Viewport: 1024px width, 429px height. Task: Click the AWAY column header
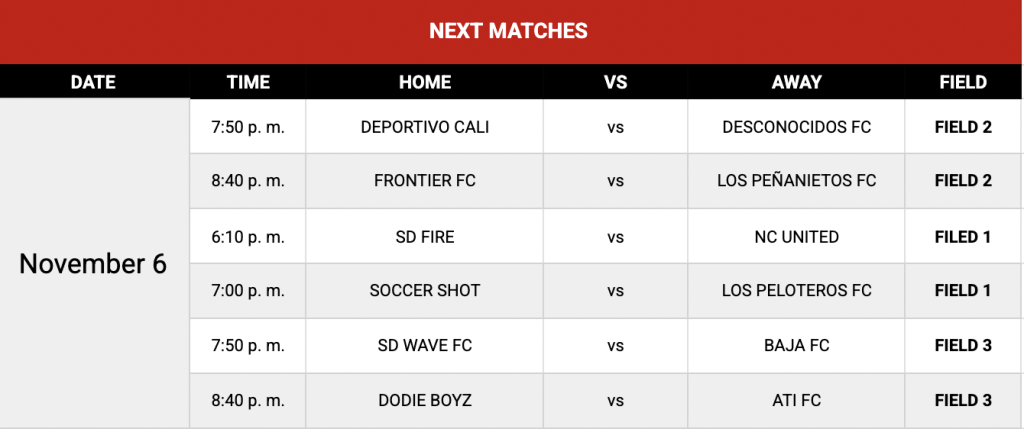pyautogui.click(x=796, y=82)
